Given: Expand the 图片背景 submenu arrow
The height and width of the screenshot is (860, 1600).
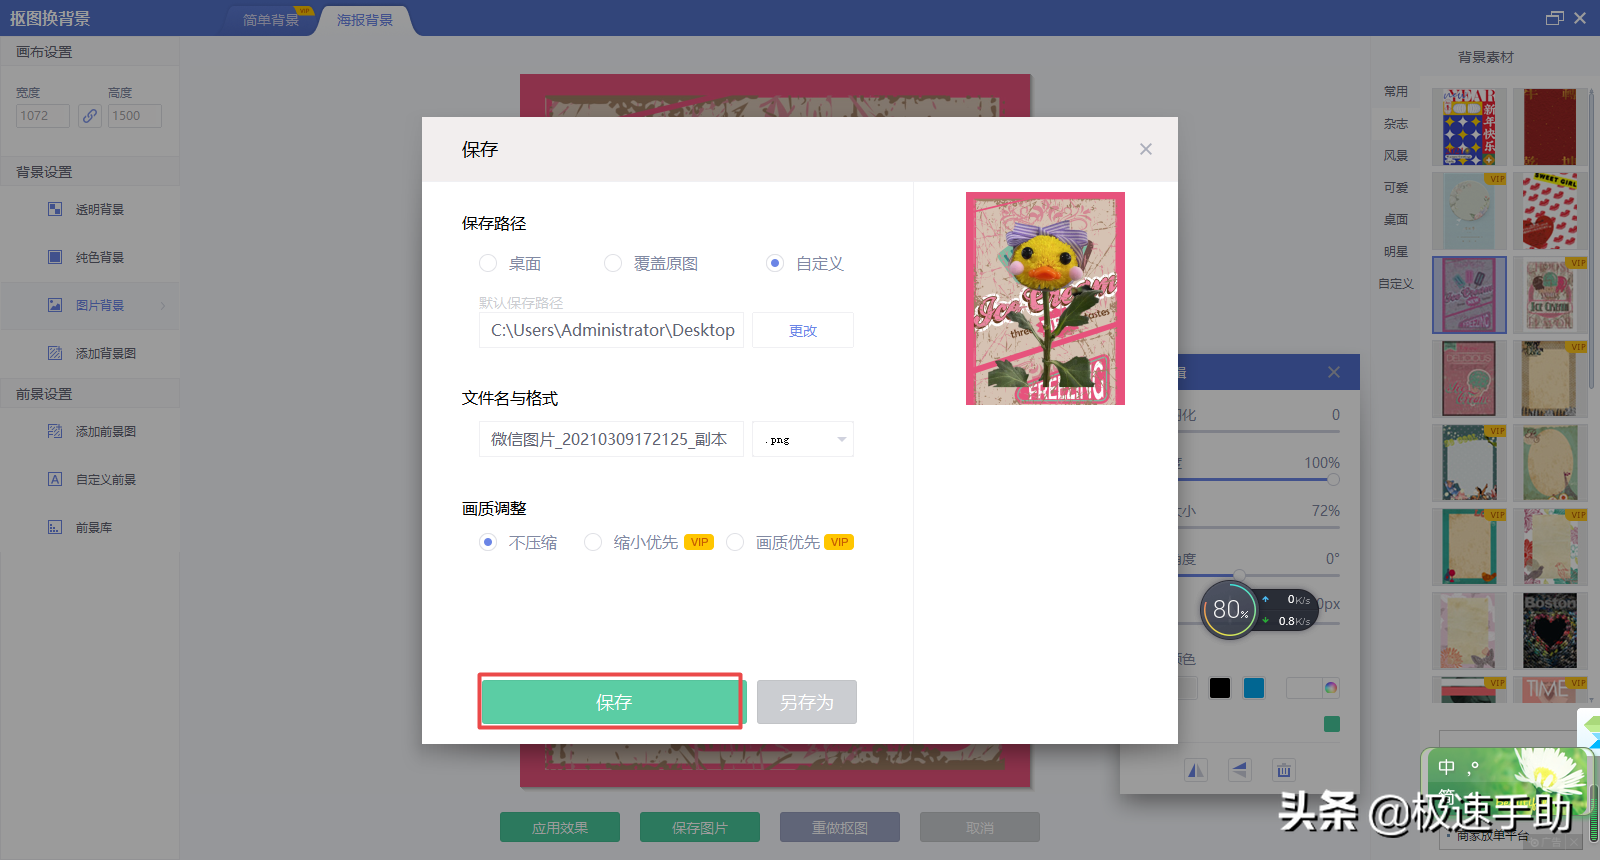Looking at the screenshot, I should tap(163, 305).
